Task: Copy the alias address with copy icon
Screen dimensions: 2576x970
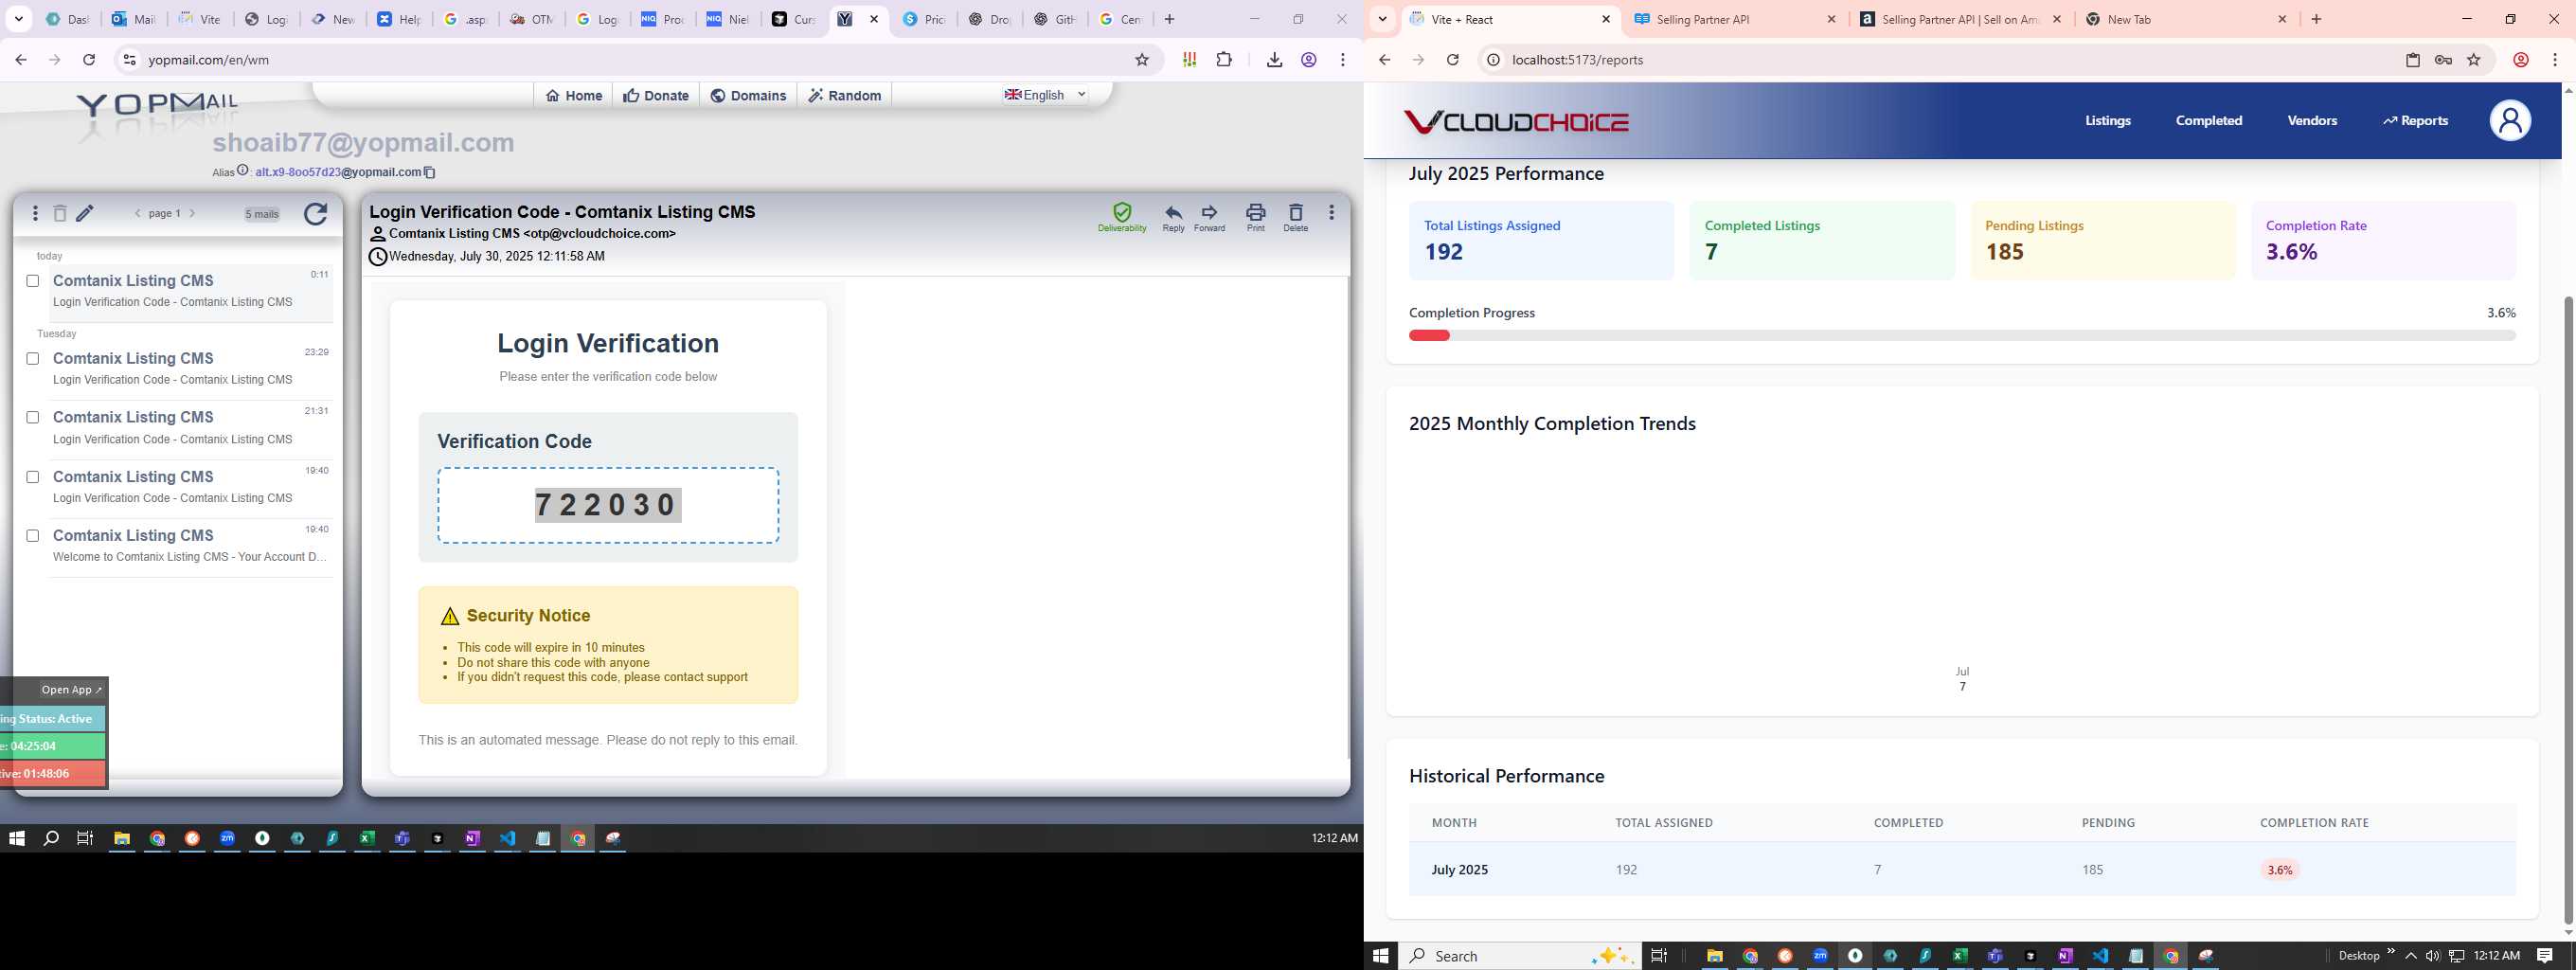Action: [x=430, y=172]
